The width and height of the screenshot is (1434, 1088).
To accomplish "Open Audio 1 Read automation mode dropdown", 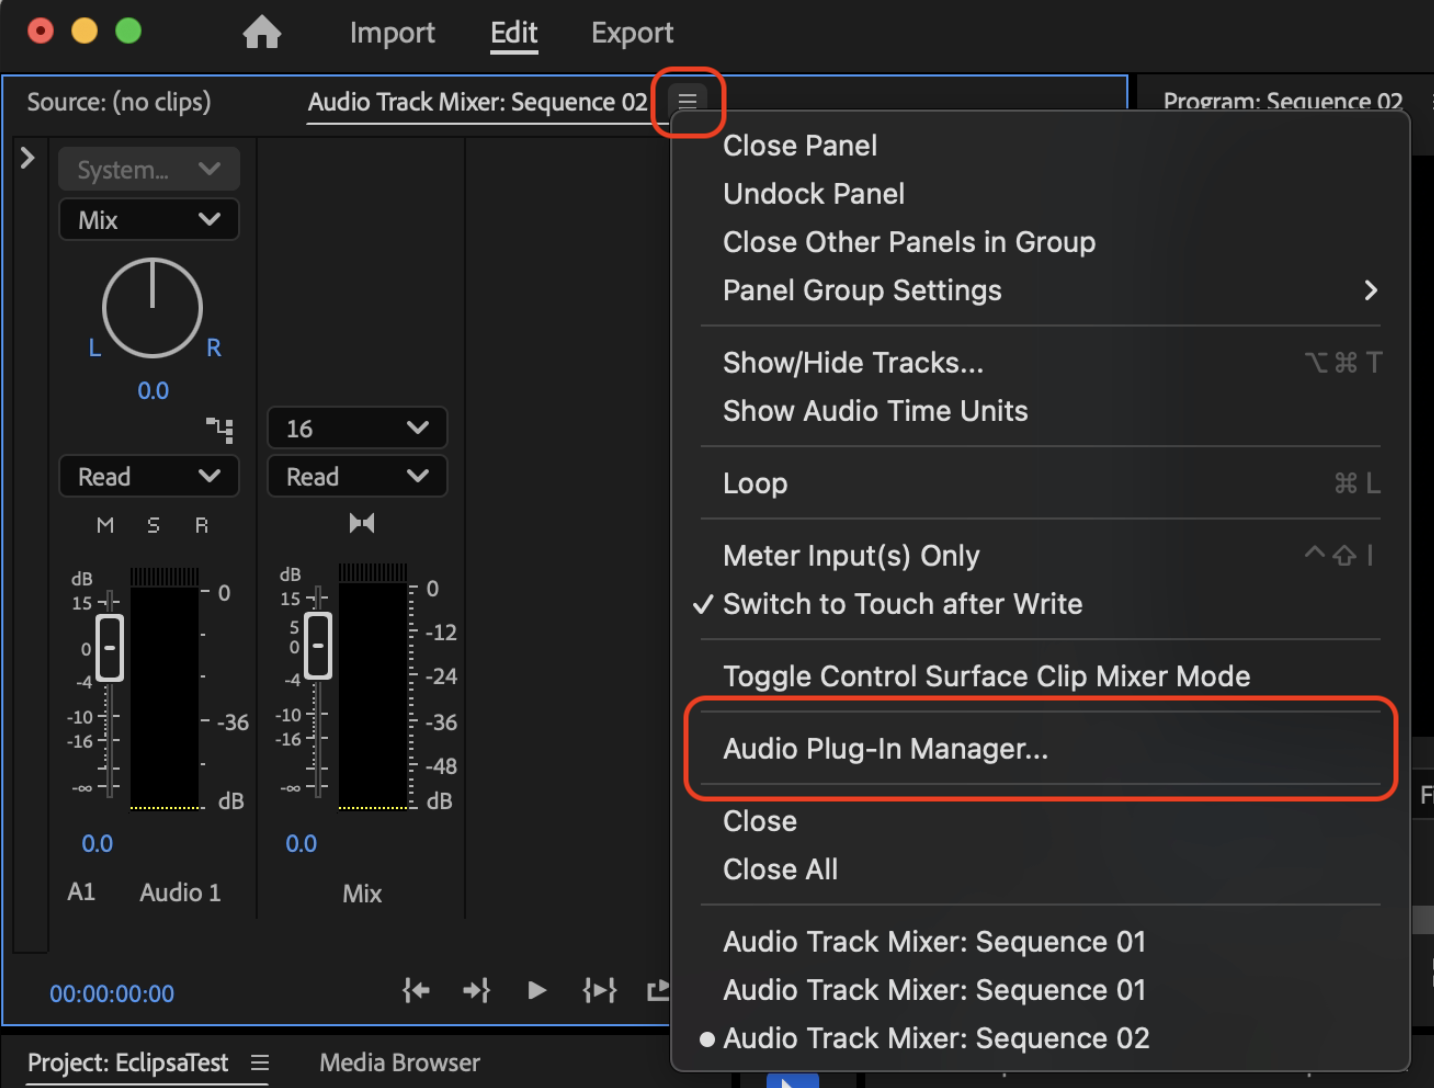I will click(149, 477).
